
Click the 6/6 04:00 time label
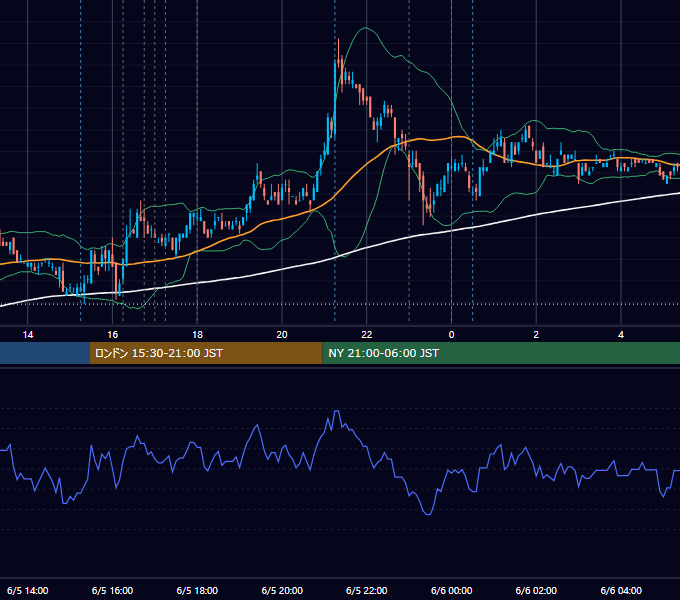coord(621,590)
